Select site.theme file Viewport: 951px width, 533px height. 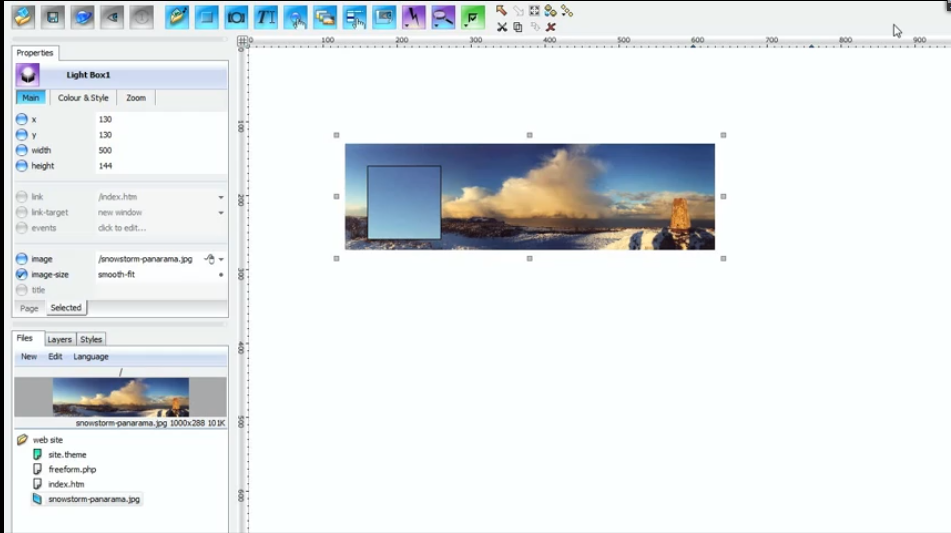(x=67, y=455)
